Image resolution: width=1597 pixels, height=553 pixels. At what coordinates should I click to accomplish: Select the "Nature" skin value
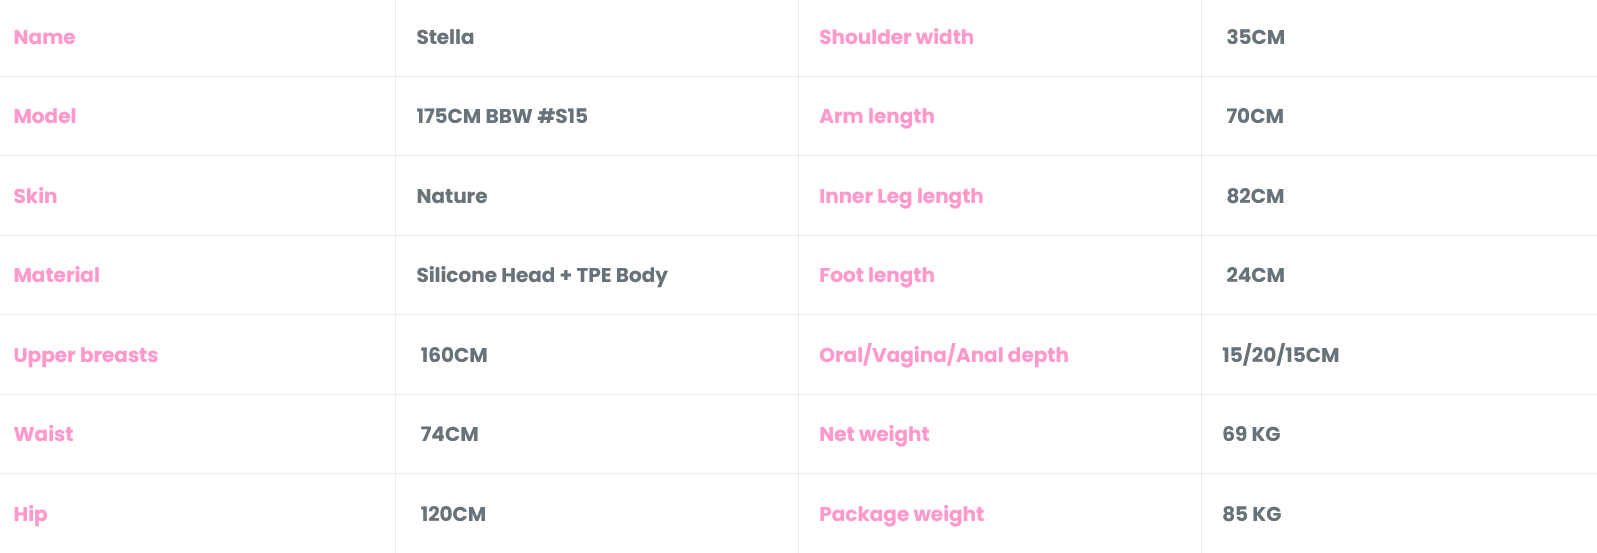[451, 196]
